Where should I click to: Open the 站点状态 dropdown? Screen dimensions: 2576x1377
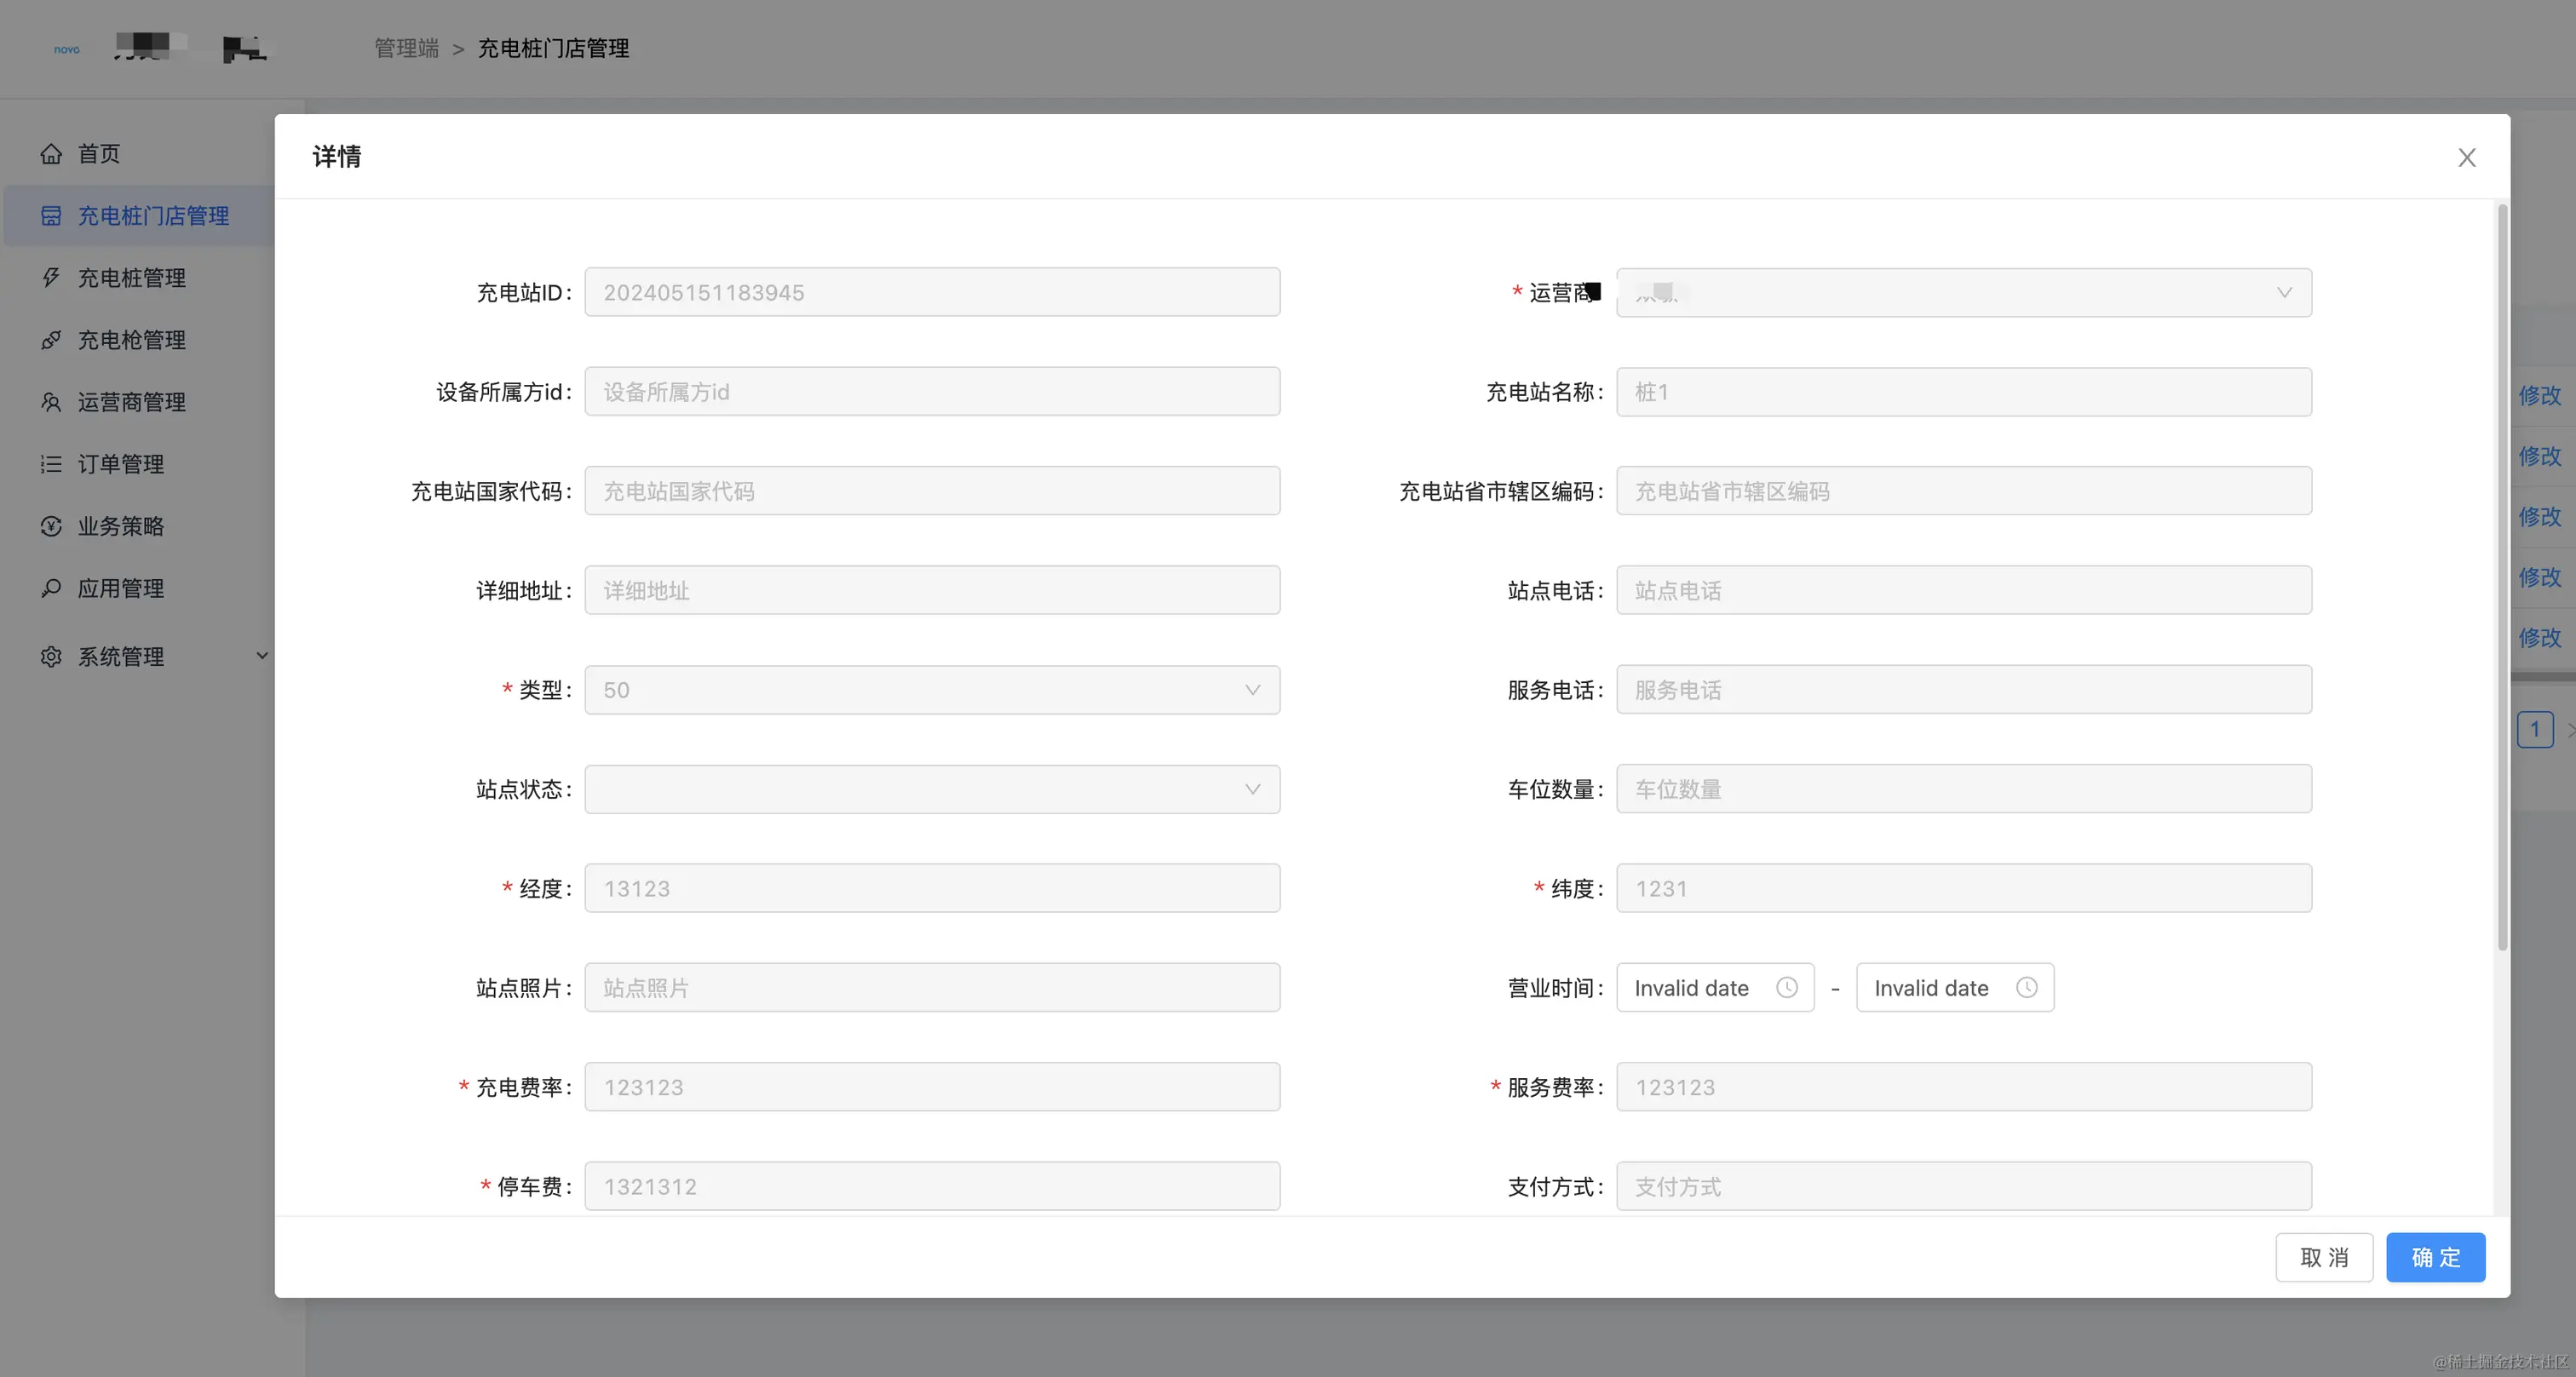[931, 790]
